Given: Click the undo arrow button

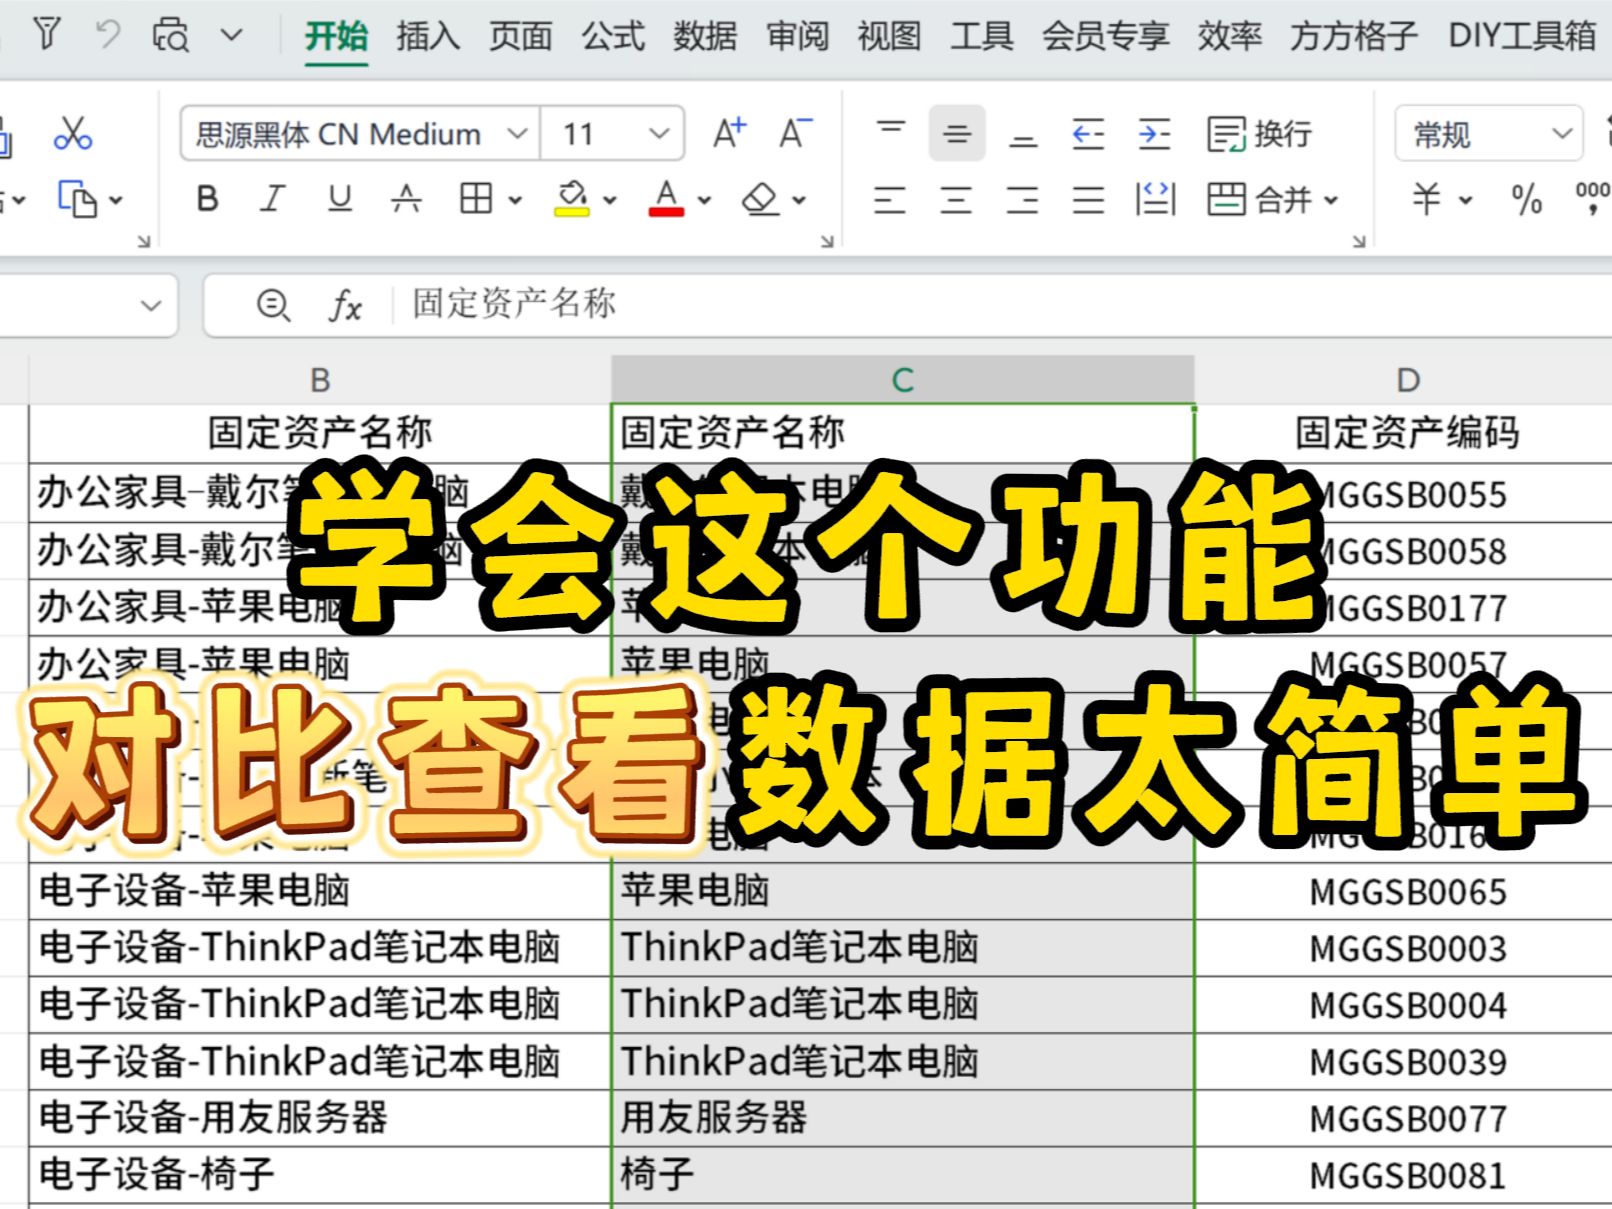Looking at the screenshot, I should click(107, 32).
